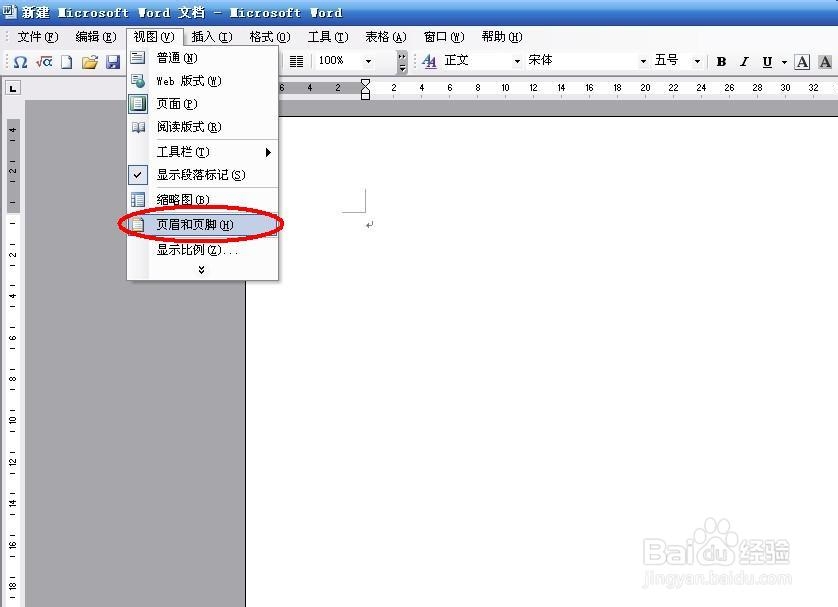The height and width of the screenshot is (607, 838).
Task: Enable Thumbnails view
Action: 203,200
